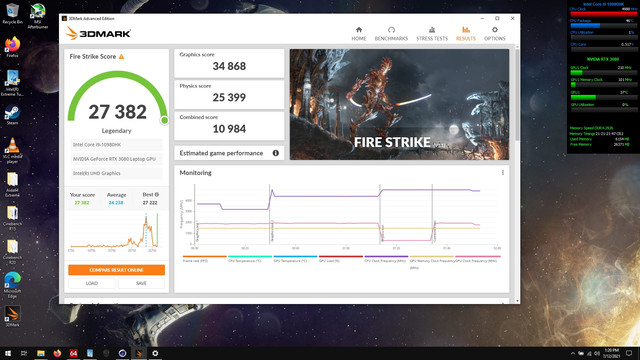640x360 pixels.
Task: Click the 3DMark icon in the taskbar
Action: pos(138,353)
